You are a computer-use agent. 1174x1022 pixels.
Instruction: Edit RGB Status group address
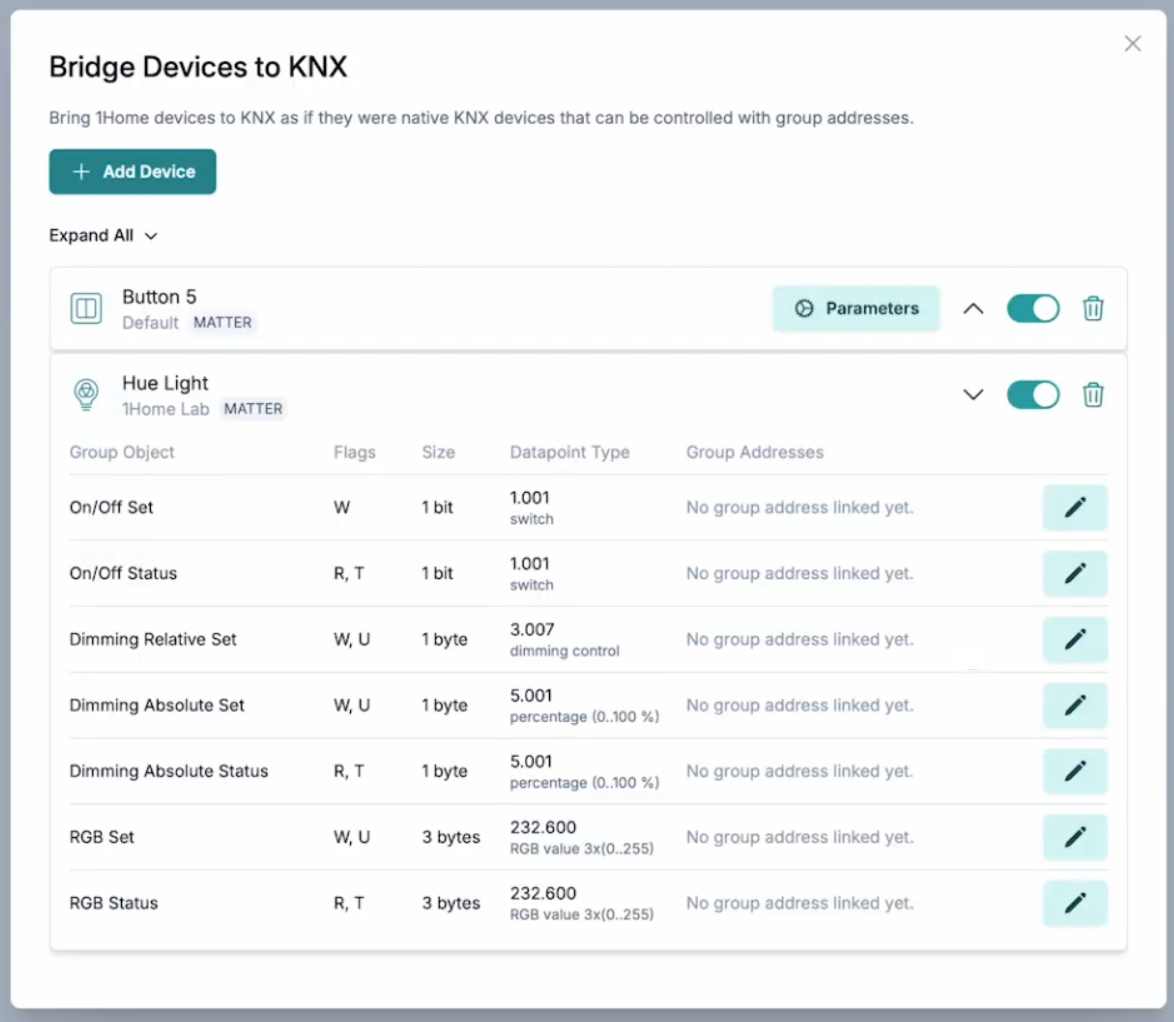coord(1075,904)
